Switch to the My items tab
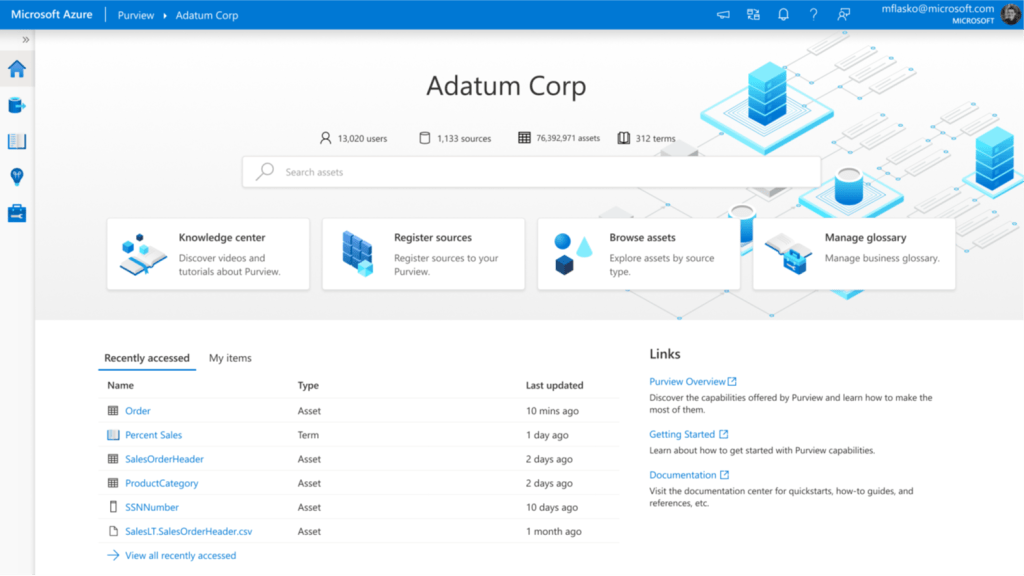This screenshot has width=1024, height=576. coord(230,358)
